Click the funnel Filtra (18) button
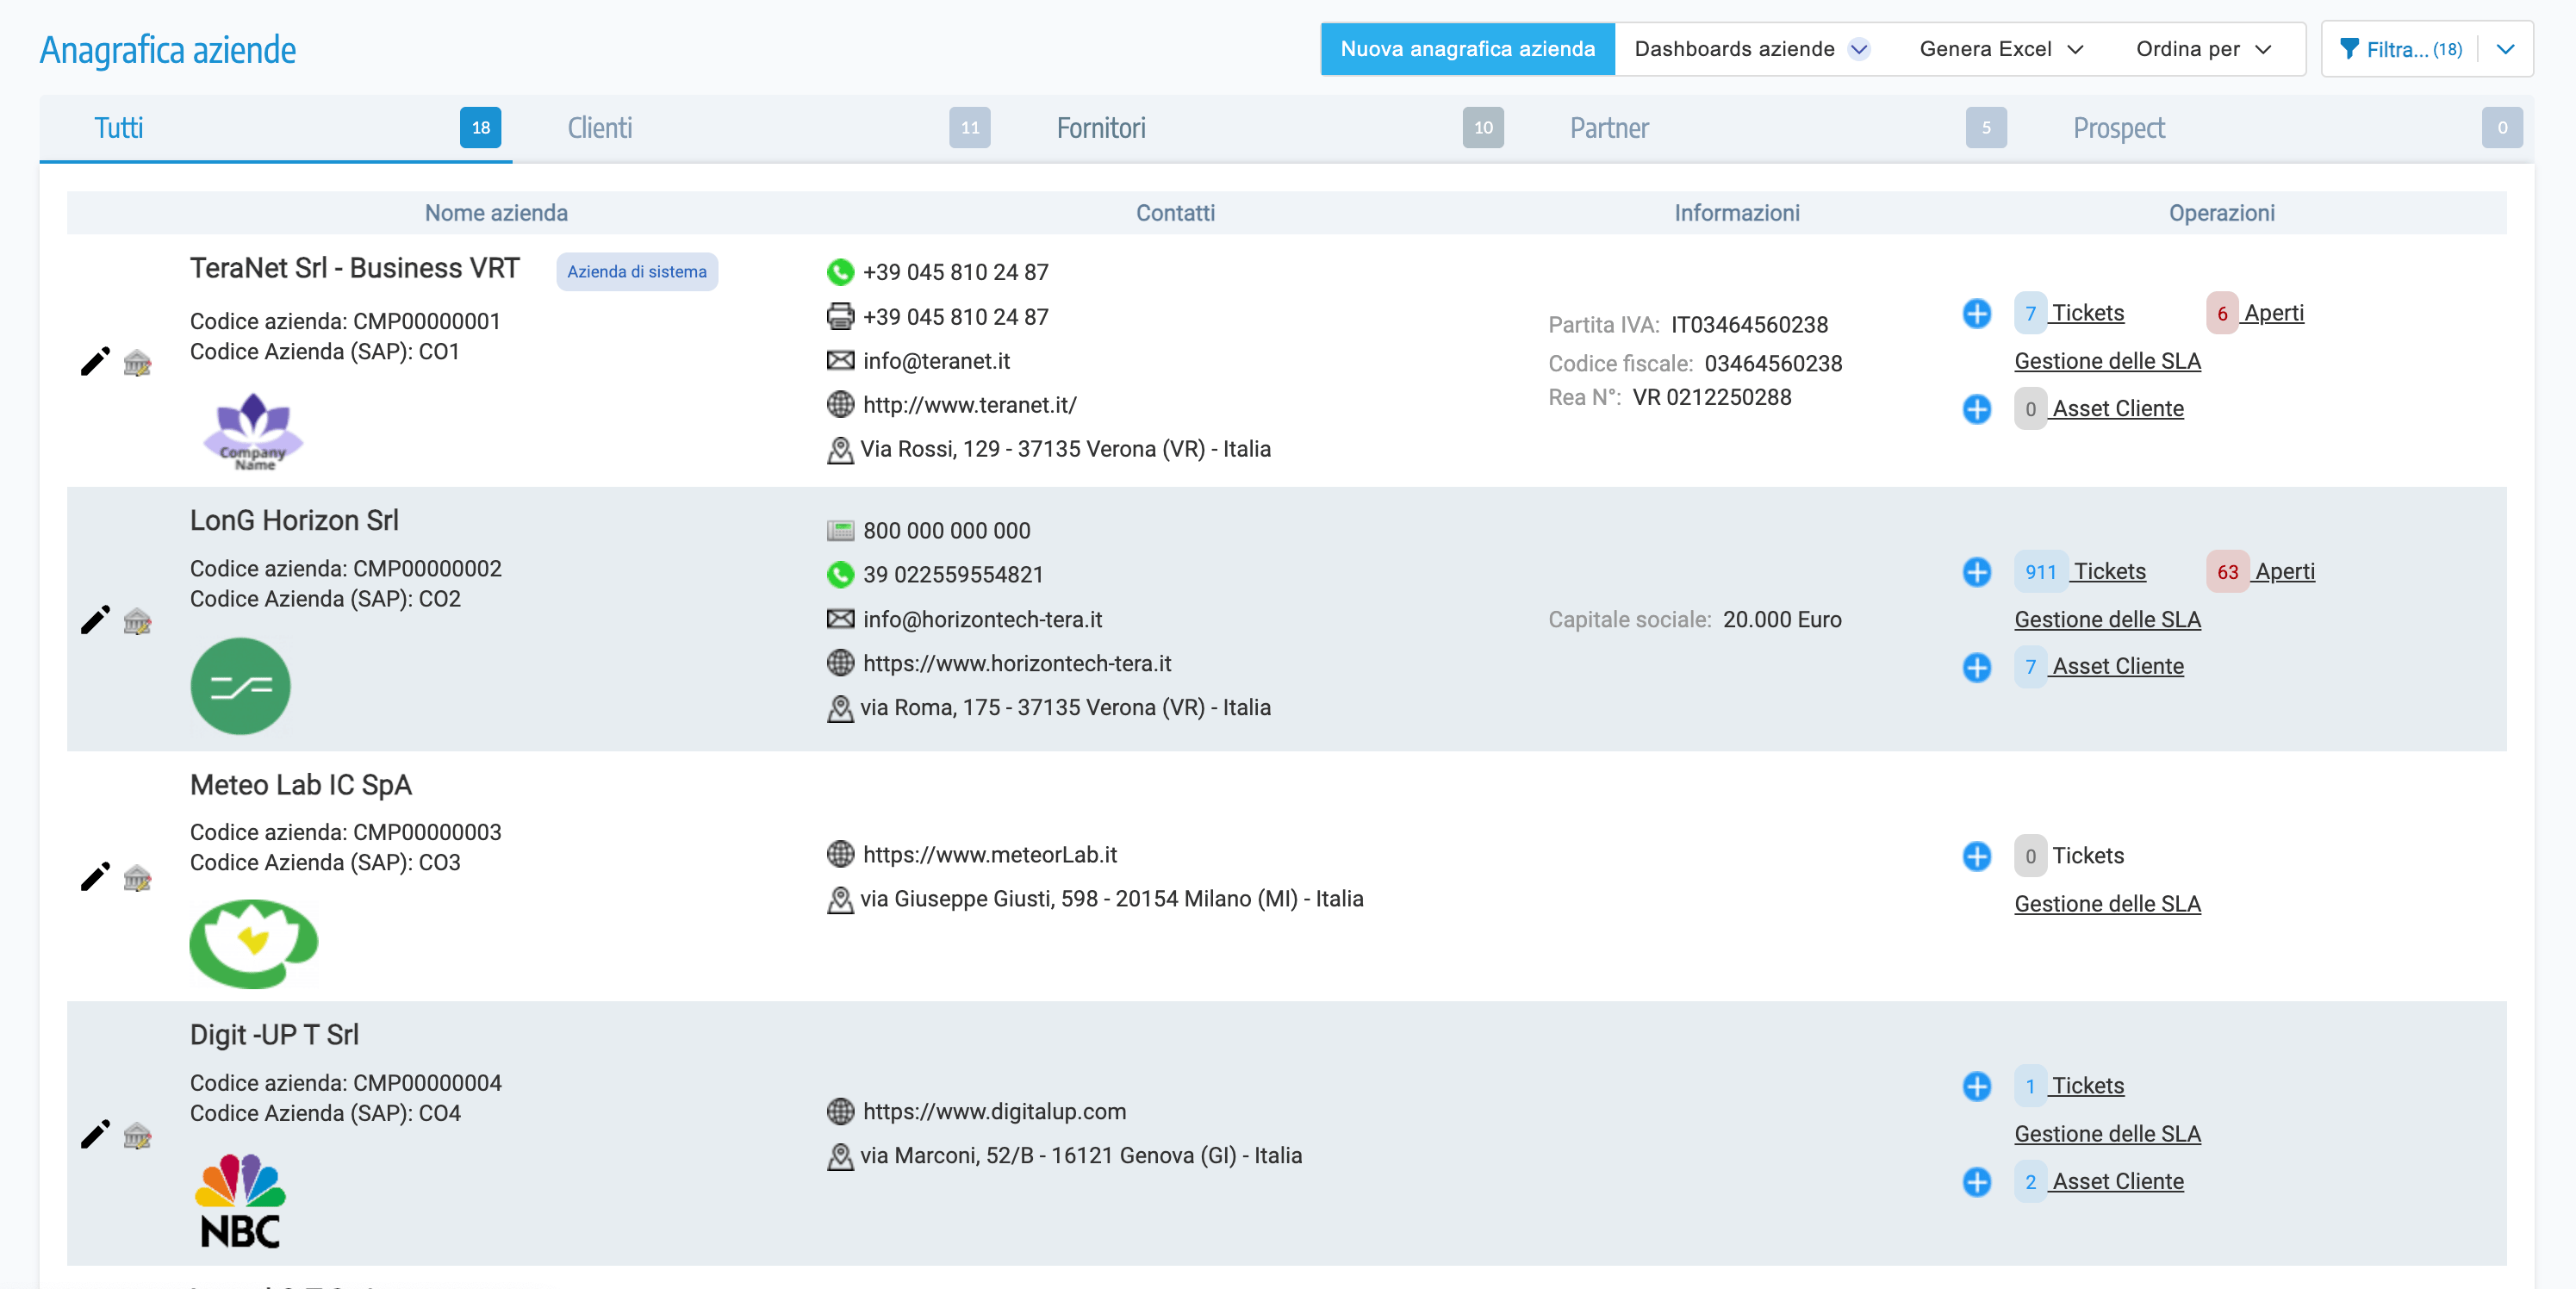 2400,49
